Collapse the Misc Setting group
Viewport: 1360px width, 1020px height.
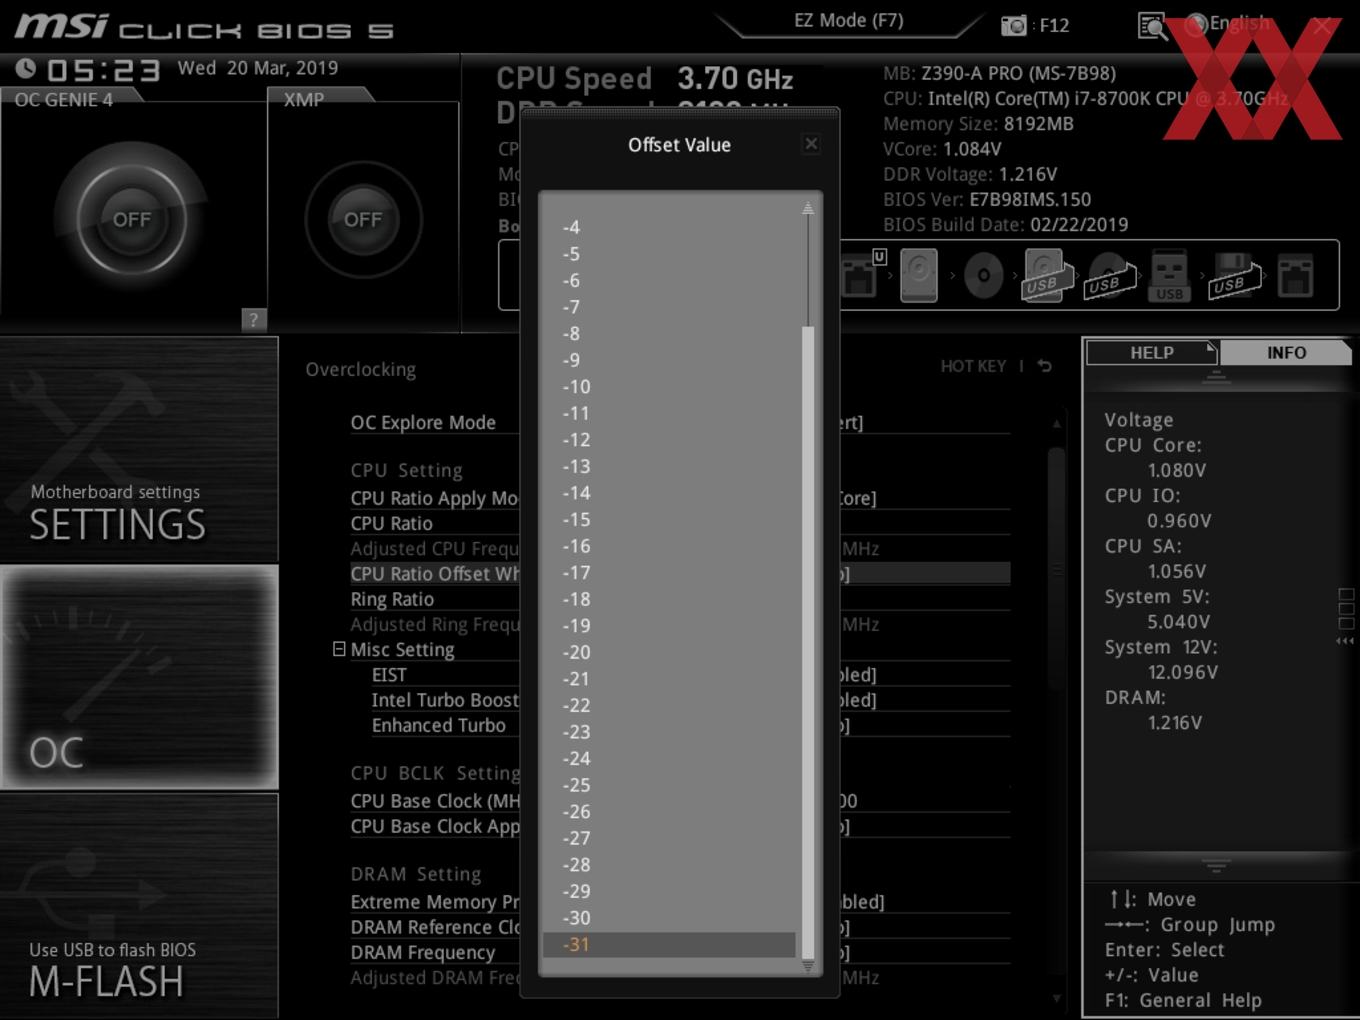(339, 649)
